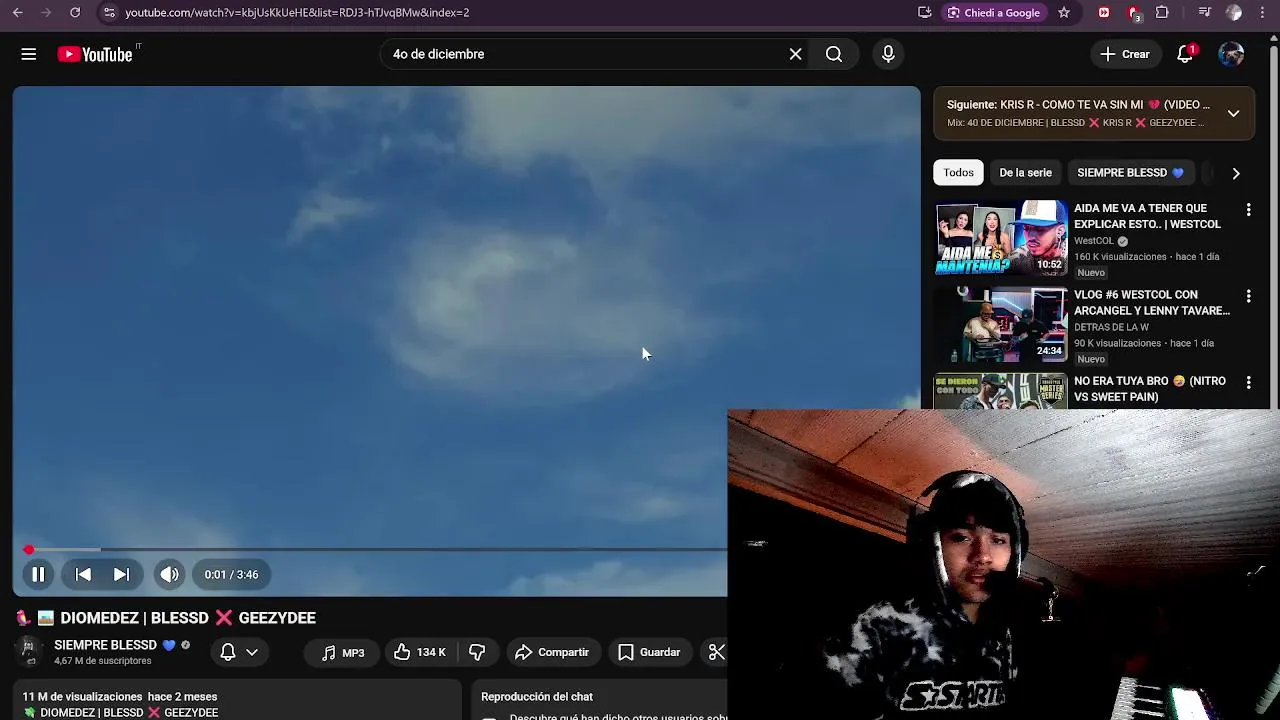Open the WestCOL channel name
Viewport: 1280px width, 720px height.
pyautogui.click(x=1094, y=241)
